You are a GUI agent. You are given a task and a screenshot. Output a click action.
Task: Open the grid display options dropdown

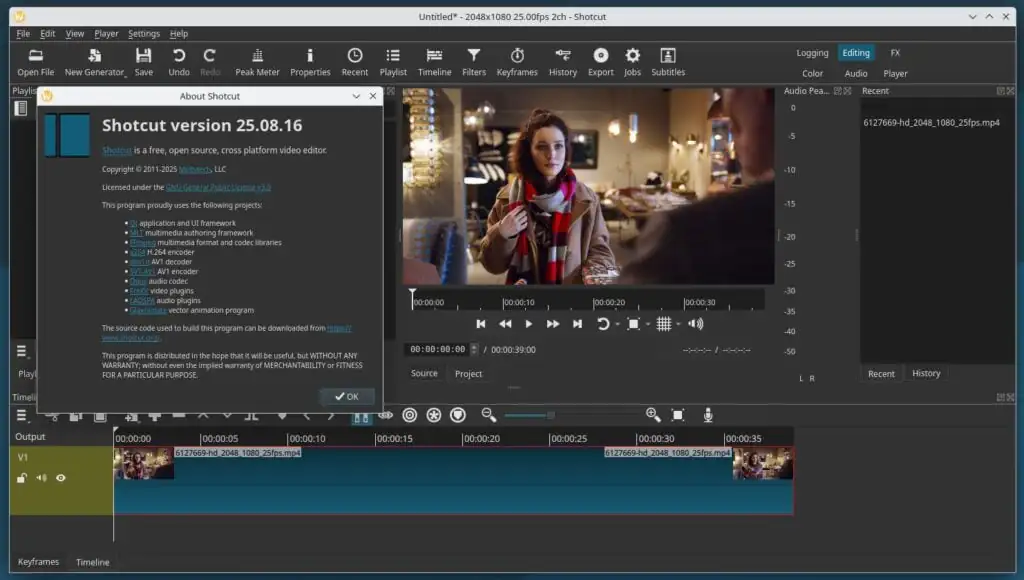pyautogui.click(x=678, y=324)
